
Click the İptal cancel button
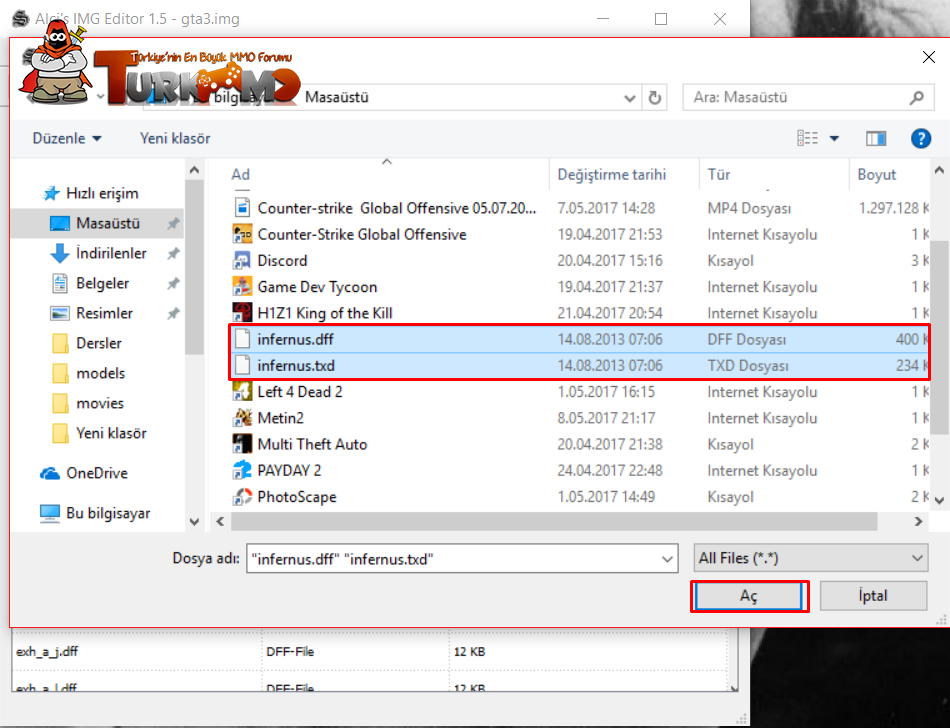(873, 596)
